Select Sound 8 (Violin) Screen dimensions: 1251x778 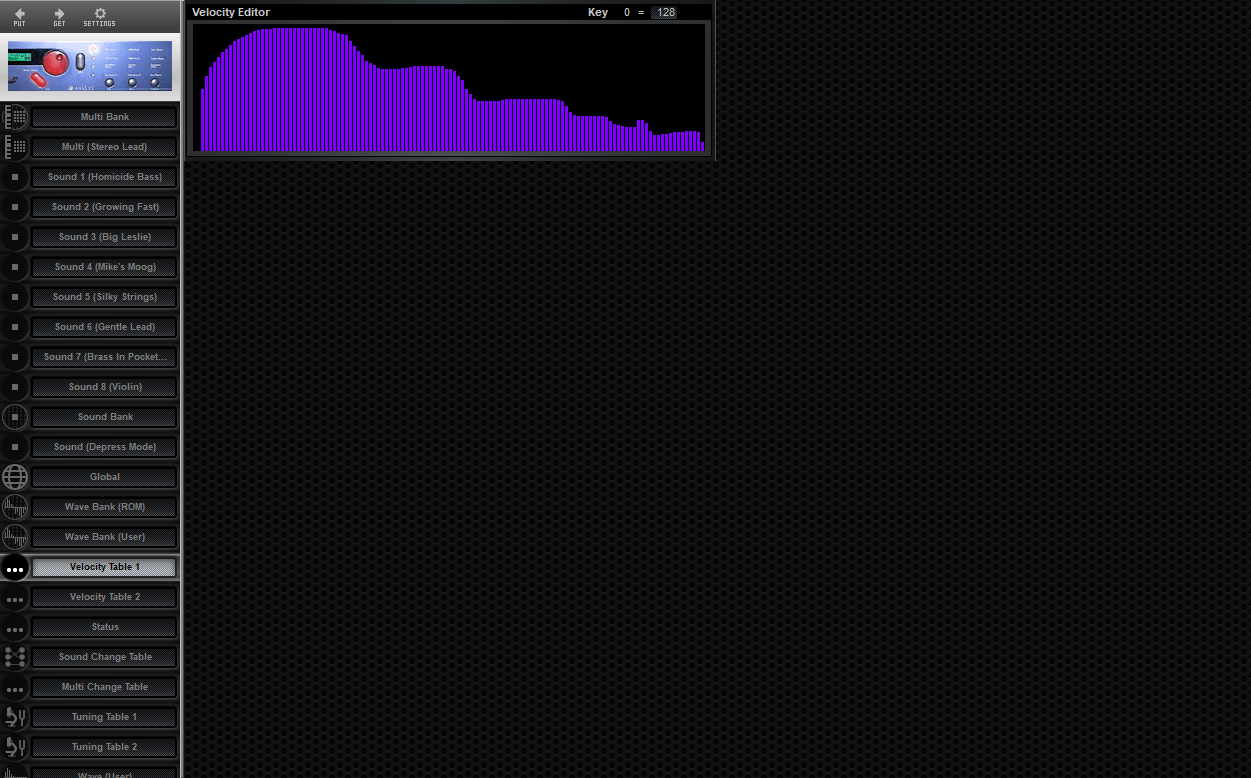click(x=104, y=387)
